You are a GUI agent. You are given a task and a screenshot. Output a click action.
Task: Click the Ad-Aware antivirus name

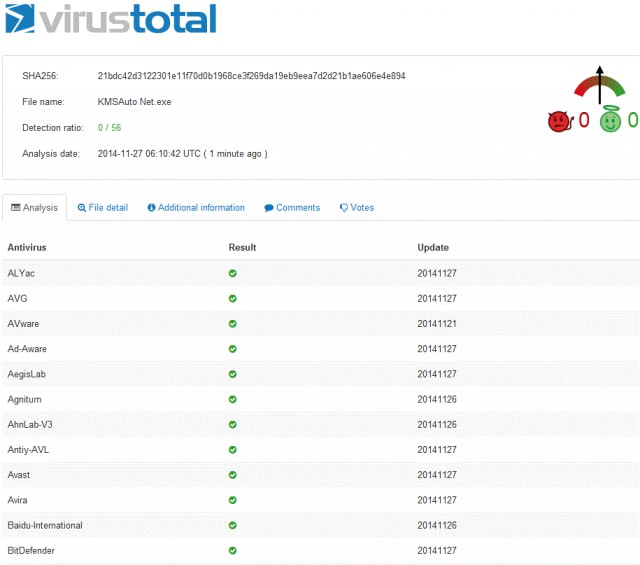27,349
